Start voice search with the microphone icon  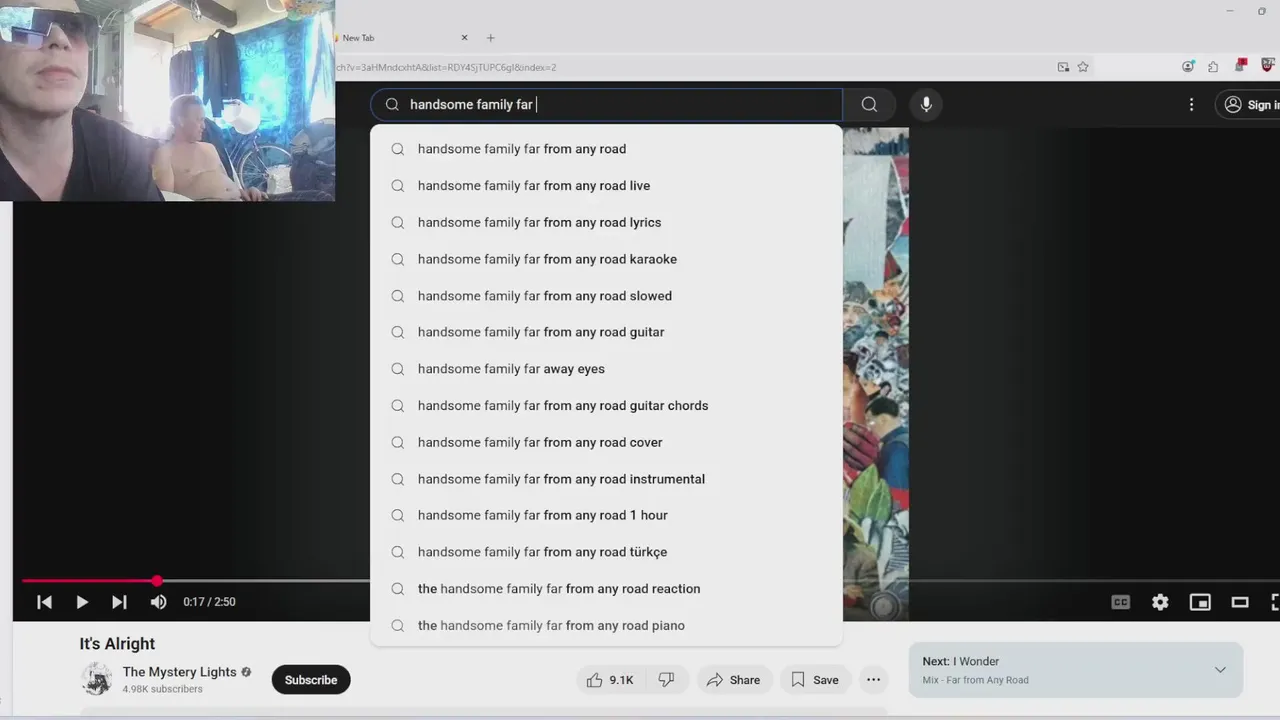926,104
